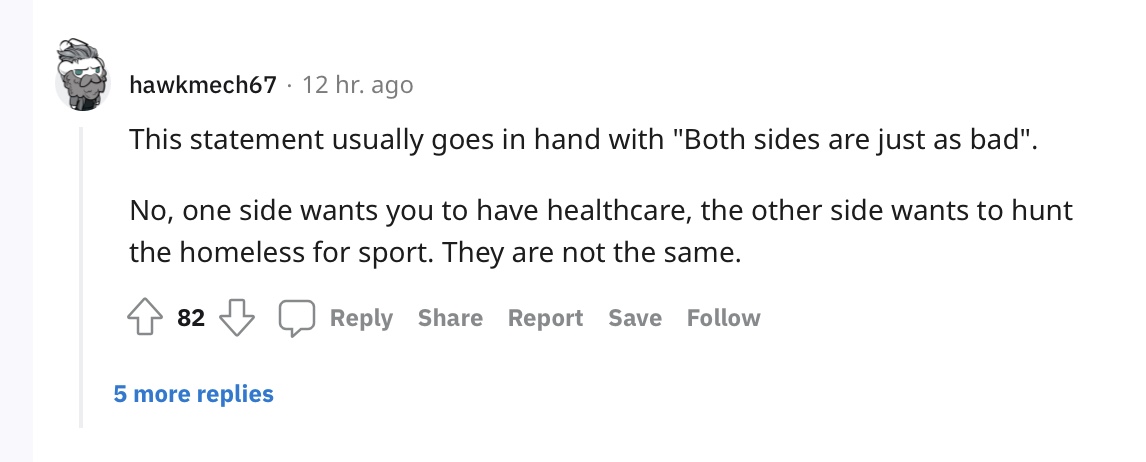This screenshot has width=1146, height=462.
Task: Share this comment
Action: coord(450,318)
